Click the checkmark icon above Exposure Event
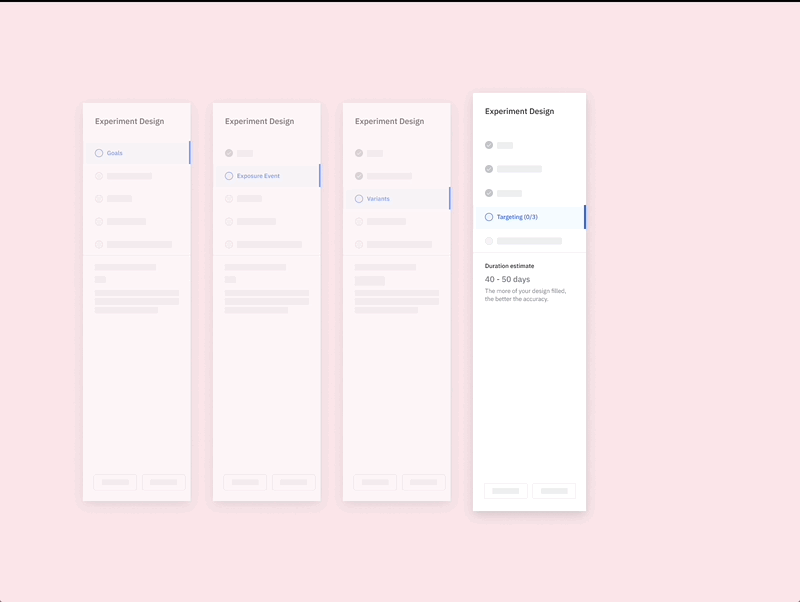Screen dimensions: 800x602 [x=229, y=153]
